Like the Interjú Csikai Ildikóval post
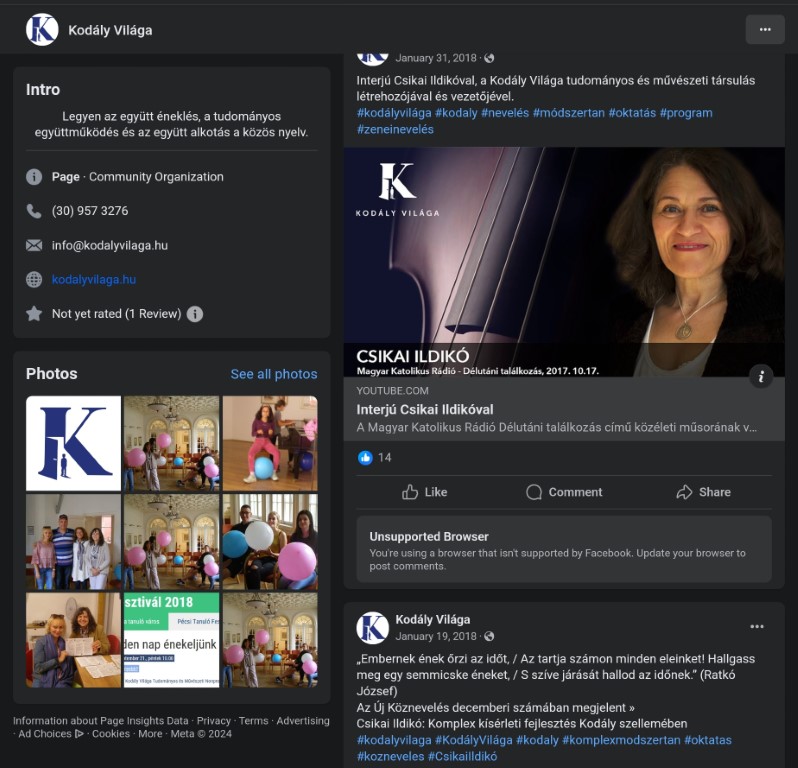798x768 pixels. pyautogui.click(x=424, y=492)
